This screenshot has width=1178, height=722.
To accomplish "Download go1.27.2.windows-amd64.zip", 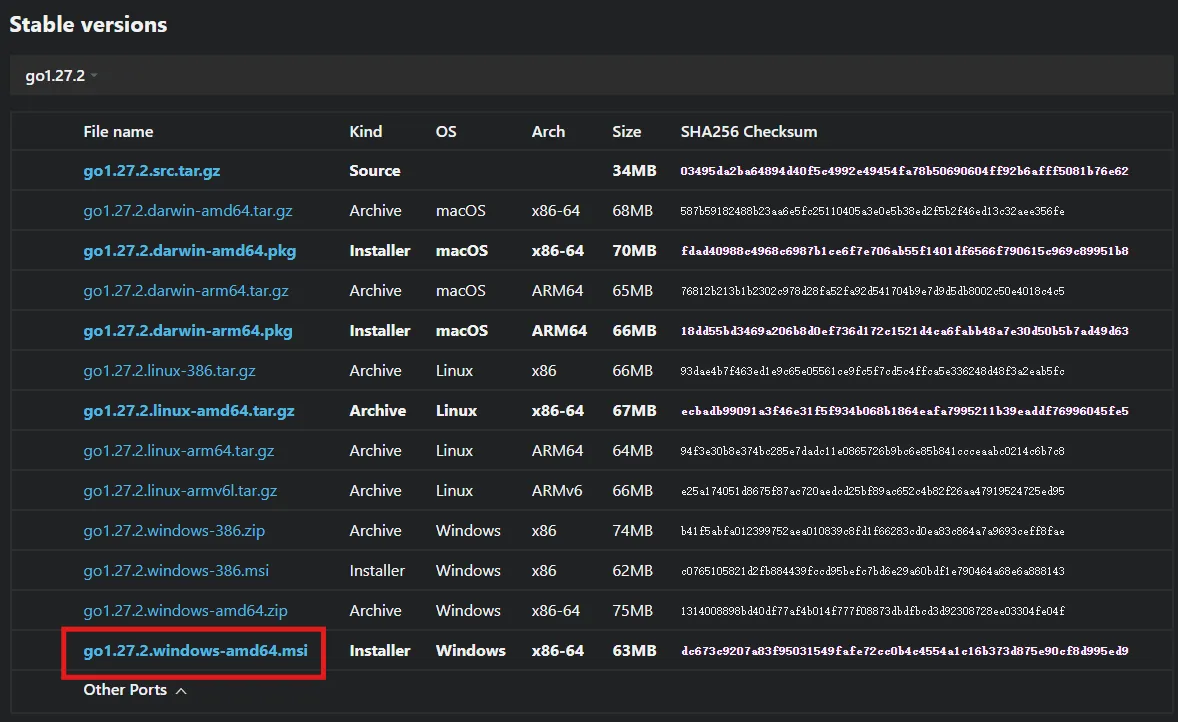I will tap(186, 611).
